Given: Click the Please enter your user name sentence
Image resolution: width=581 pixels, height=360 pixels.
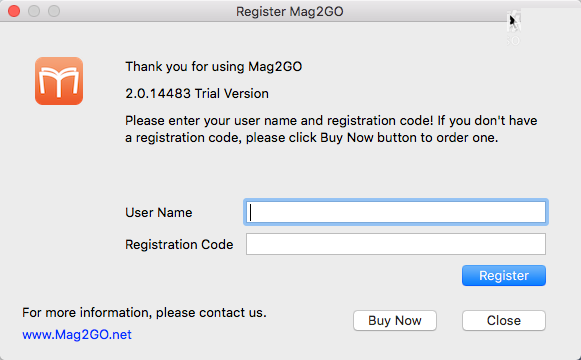Looking at the screenshot, I should [331, 121].
